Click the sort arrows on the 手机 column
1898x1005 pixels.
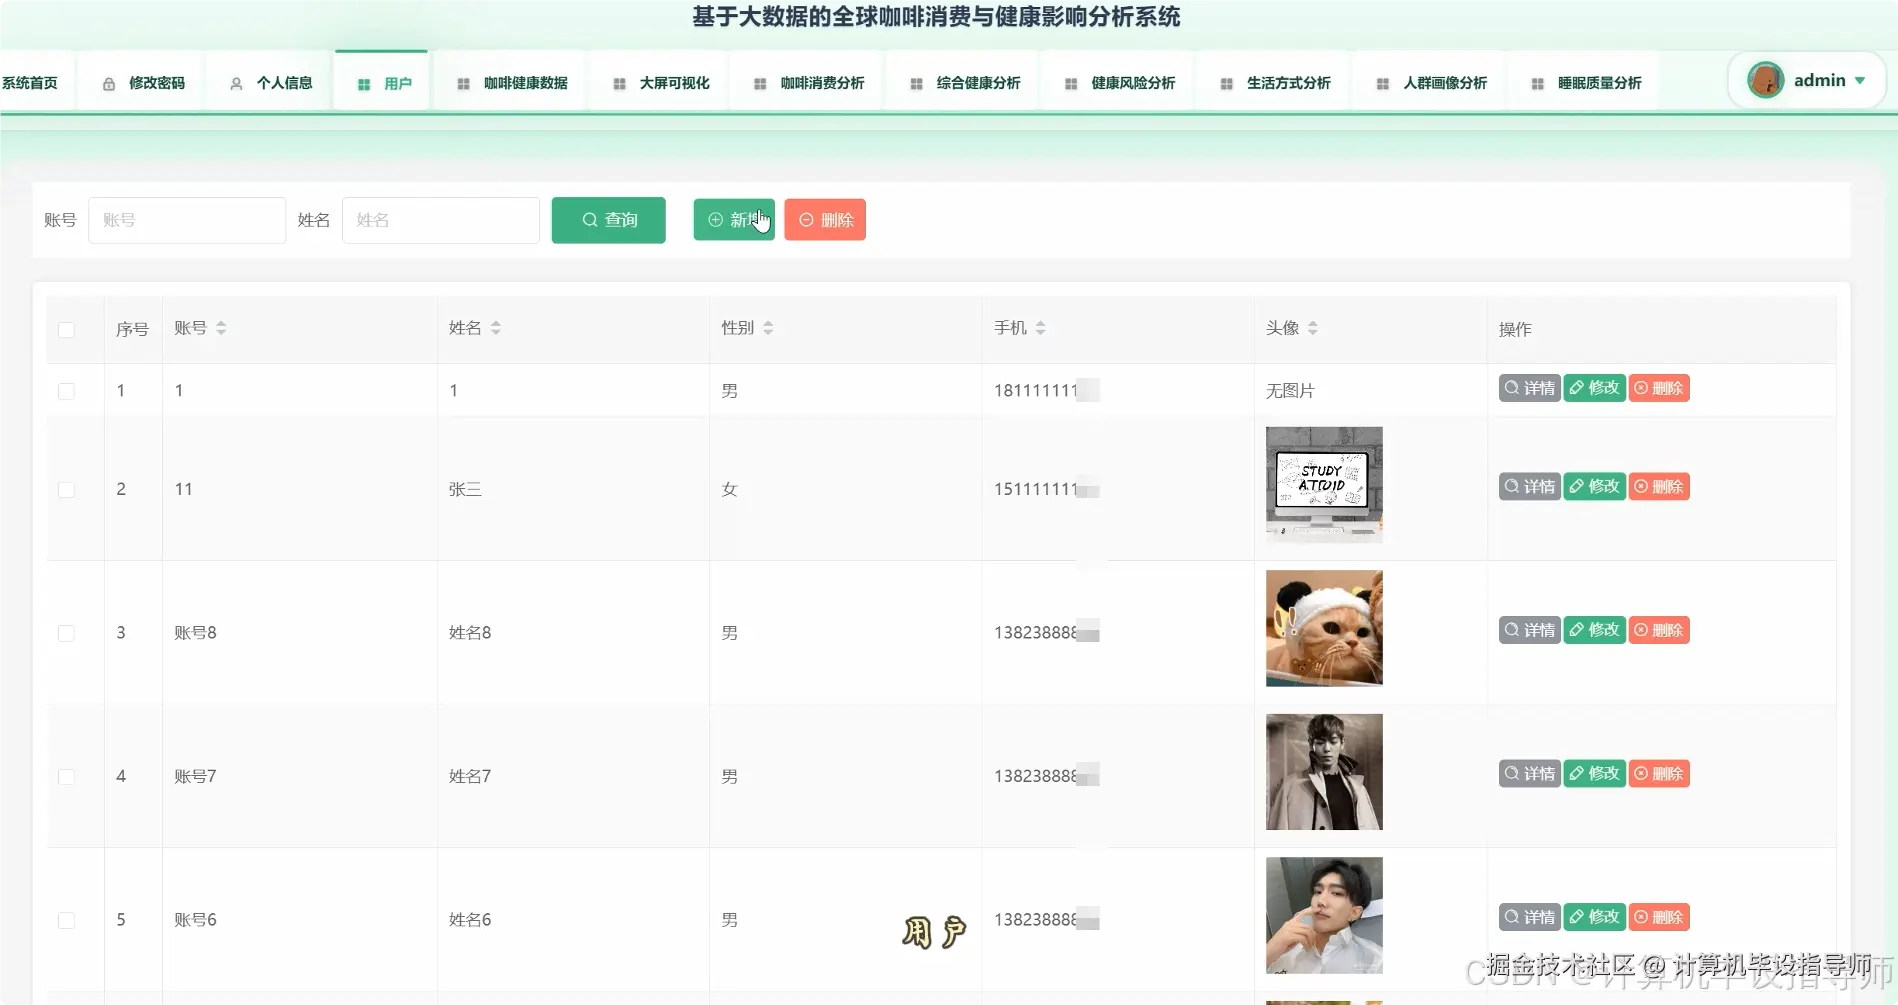[1041, 327]
